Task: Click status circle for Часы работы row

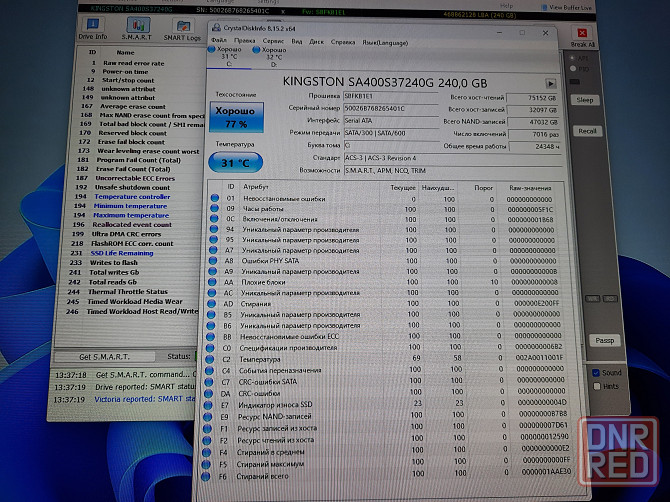Action: (215, 208)
